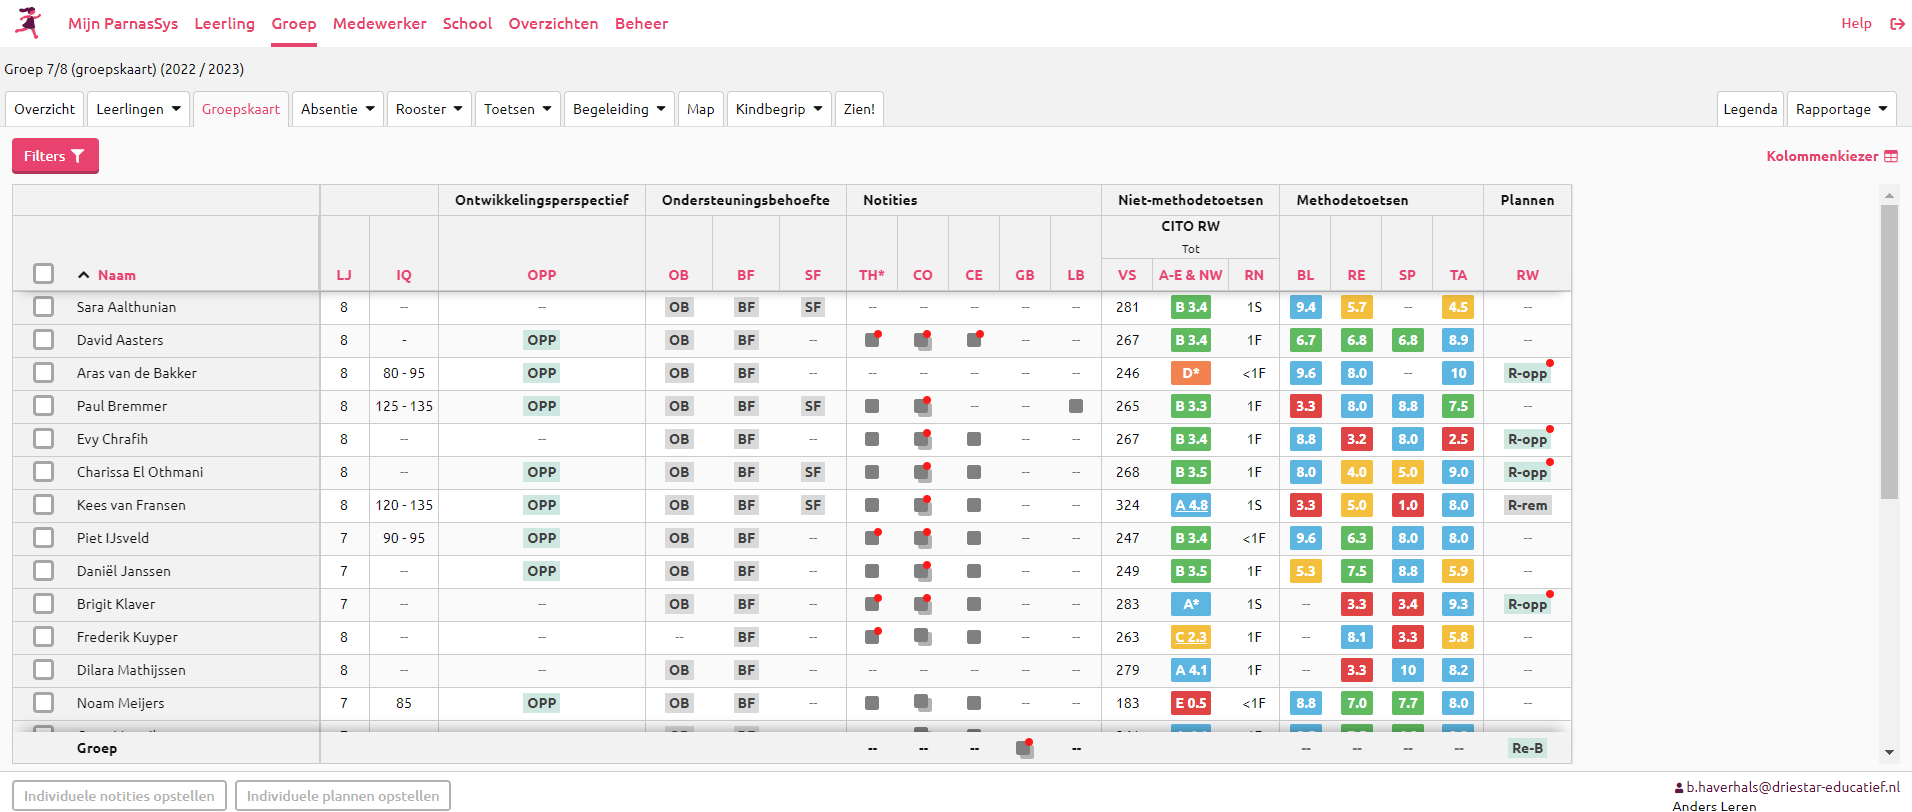Go to the Leerling menu

(x=225, y=24)
